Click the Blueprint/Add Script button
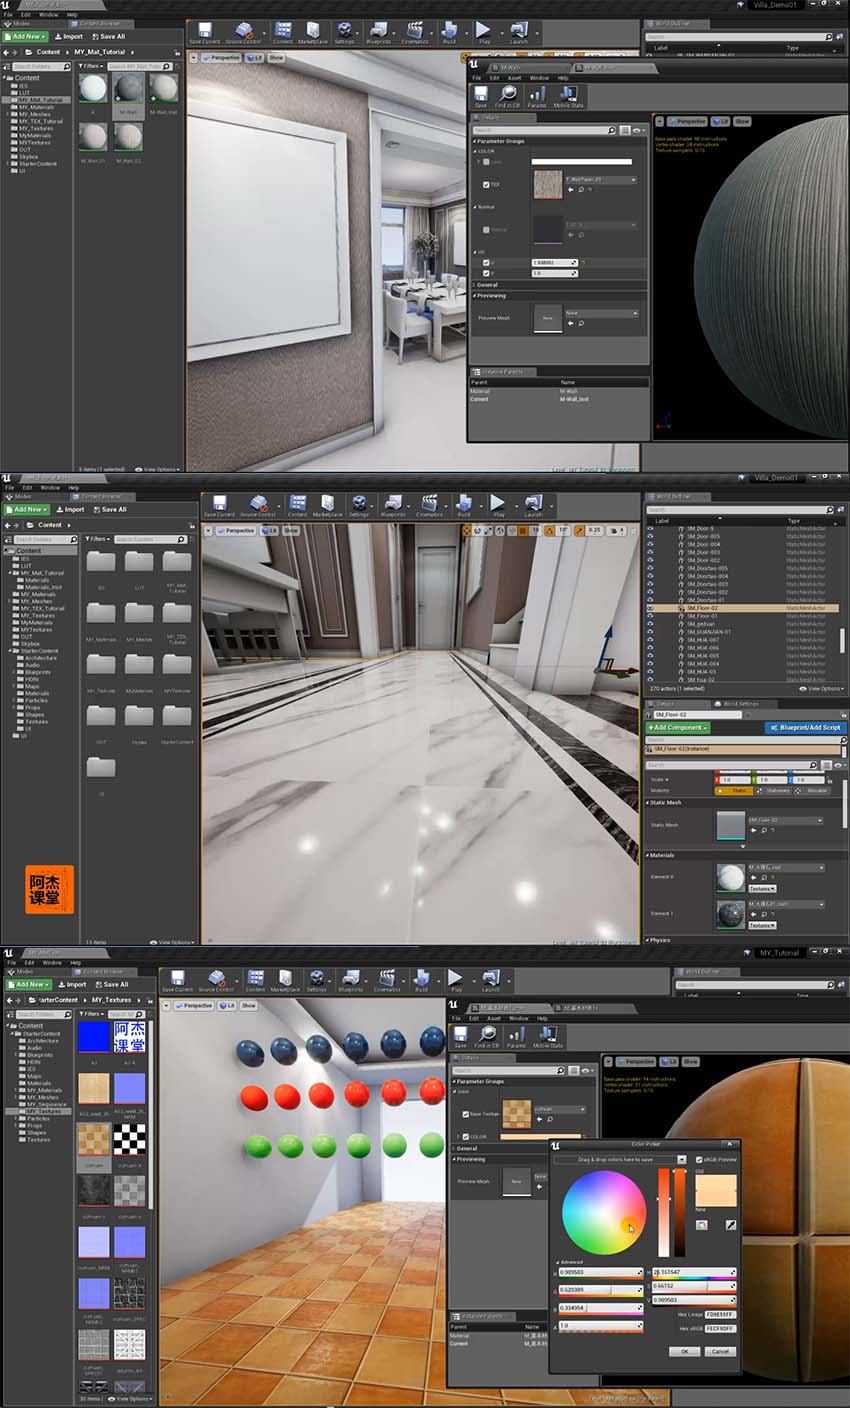 (x=804, y=727)
